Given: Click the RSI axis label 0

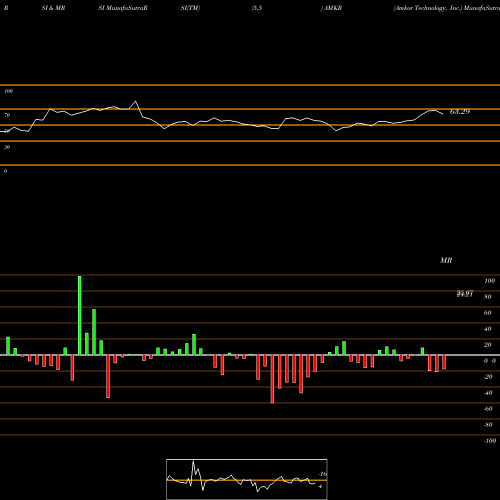Looking at the screenshot, I should tap(5, 171).
